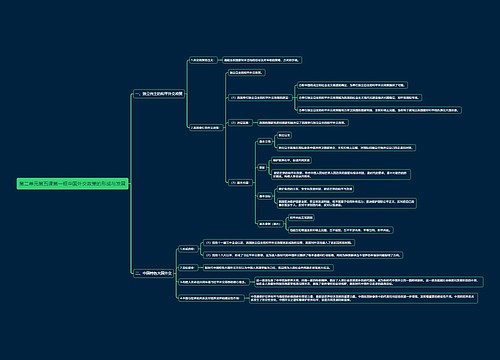Image resolution: width=500 pixels, height=360 pixels.
Task: Select the '独立自主' leaf node
Action: (284, 135)
